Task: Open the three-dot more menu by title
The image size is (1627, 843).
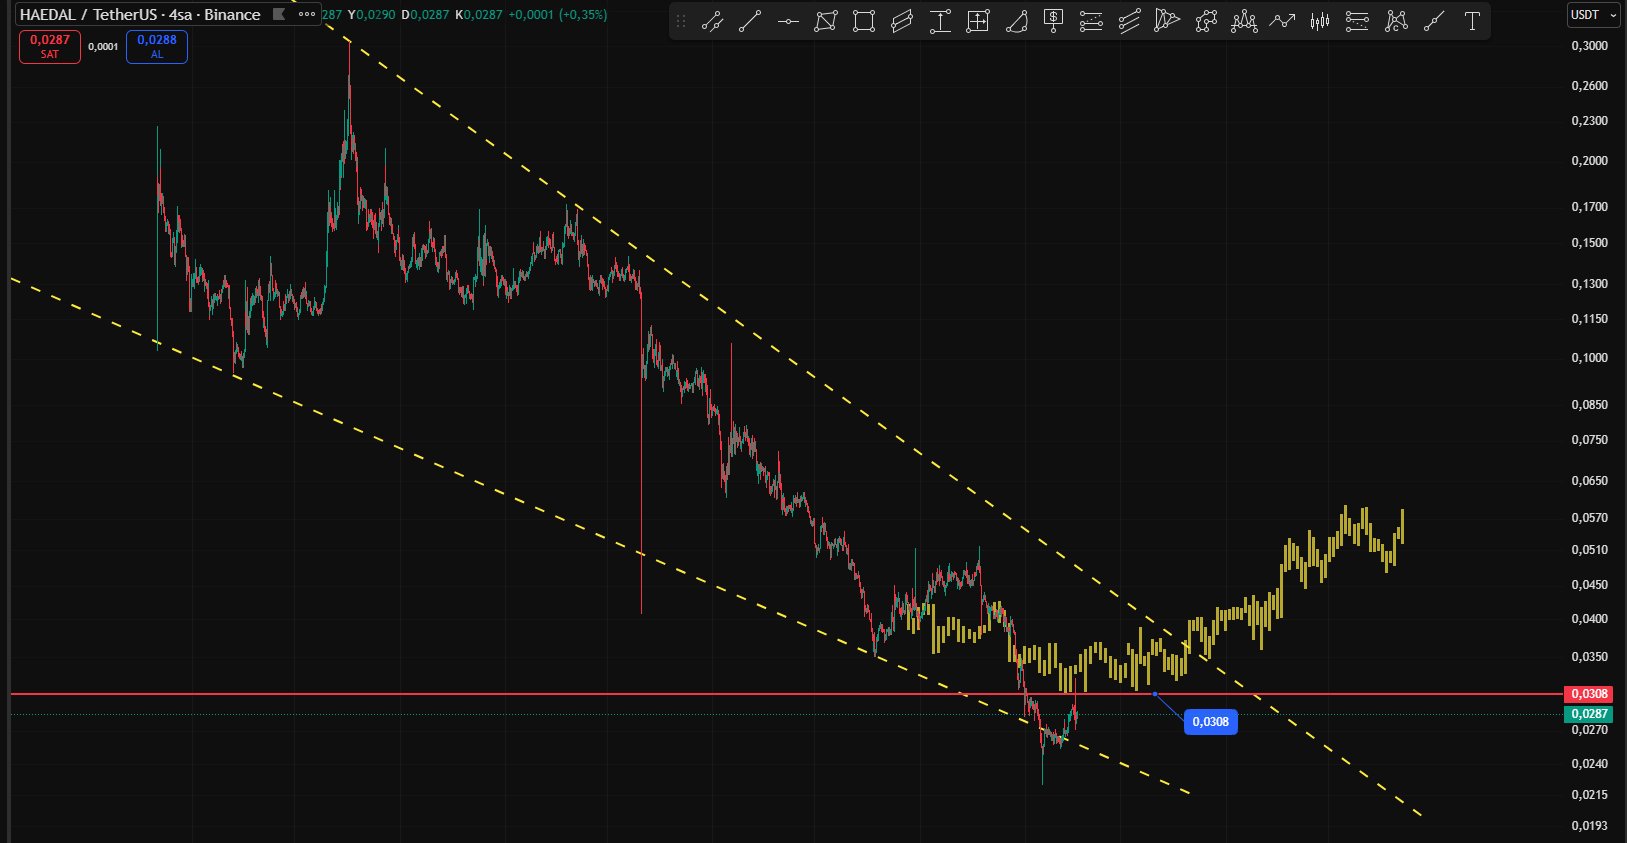Action: click(x=307, y=14)
